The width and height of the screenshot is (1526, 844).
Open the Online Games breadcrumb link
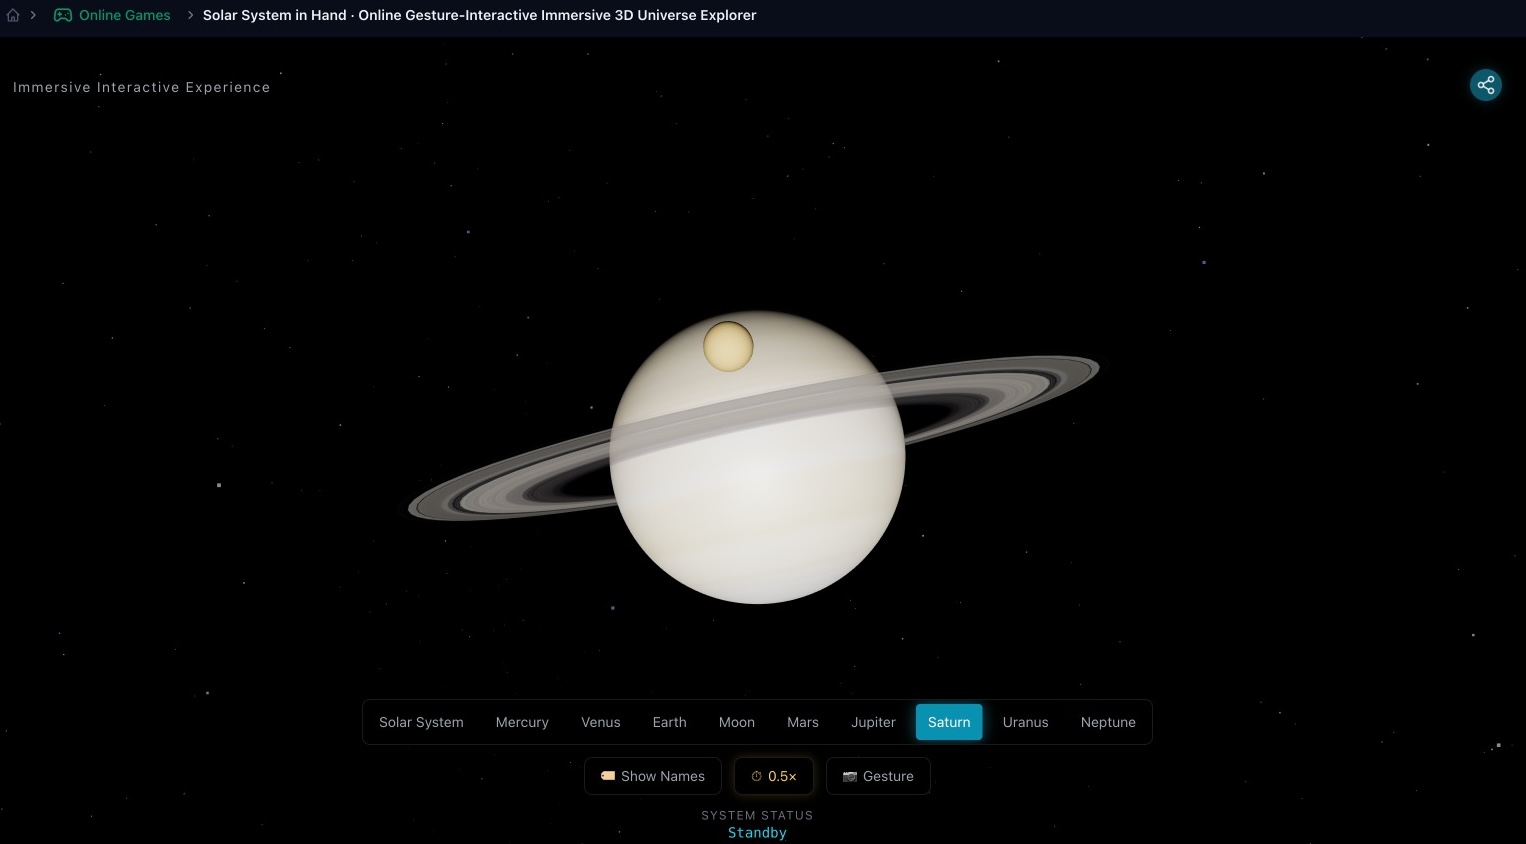tap(112, 15)
